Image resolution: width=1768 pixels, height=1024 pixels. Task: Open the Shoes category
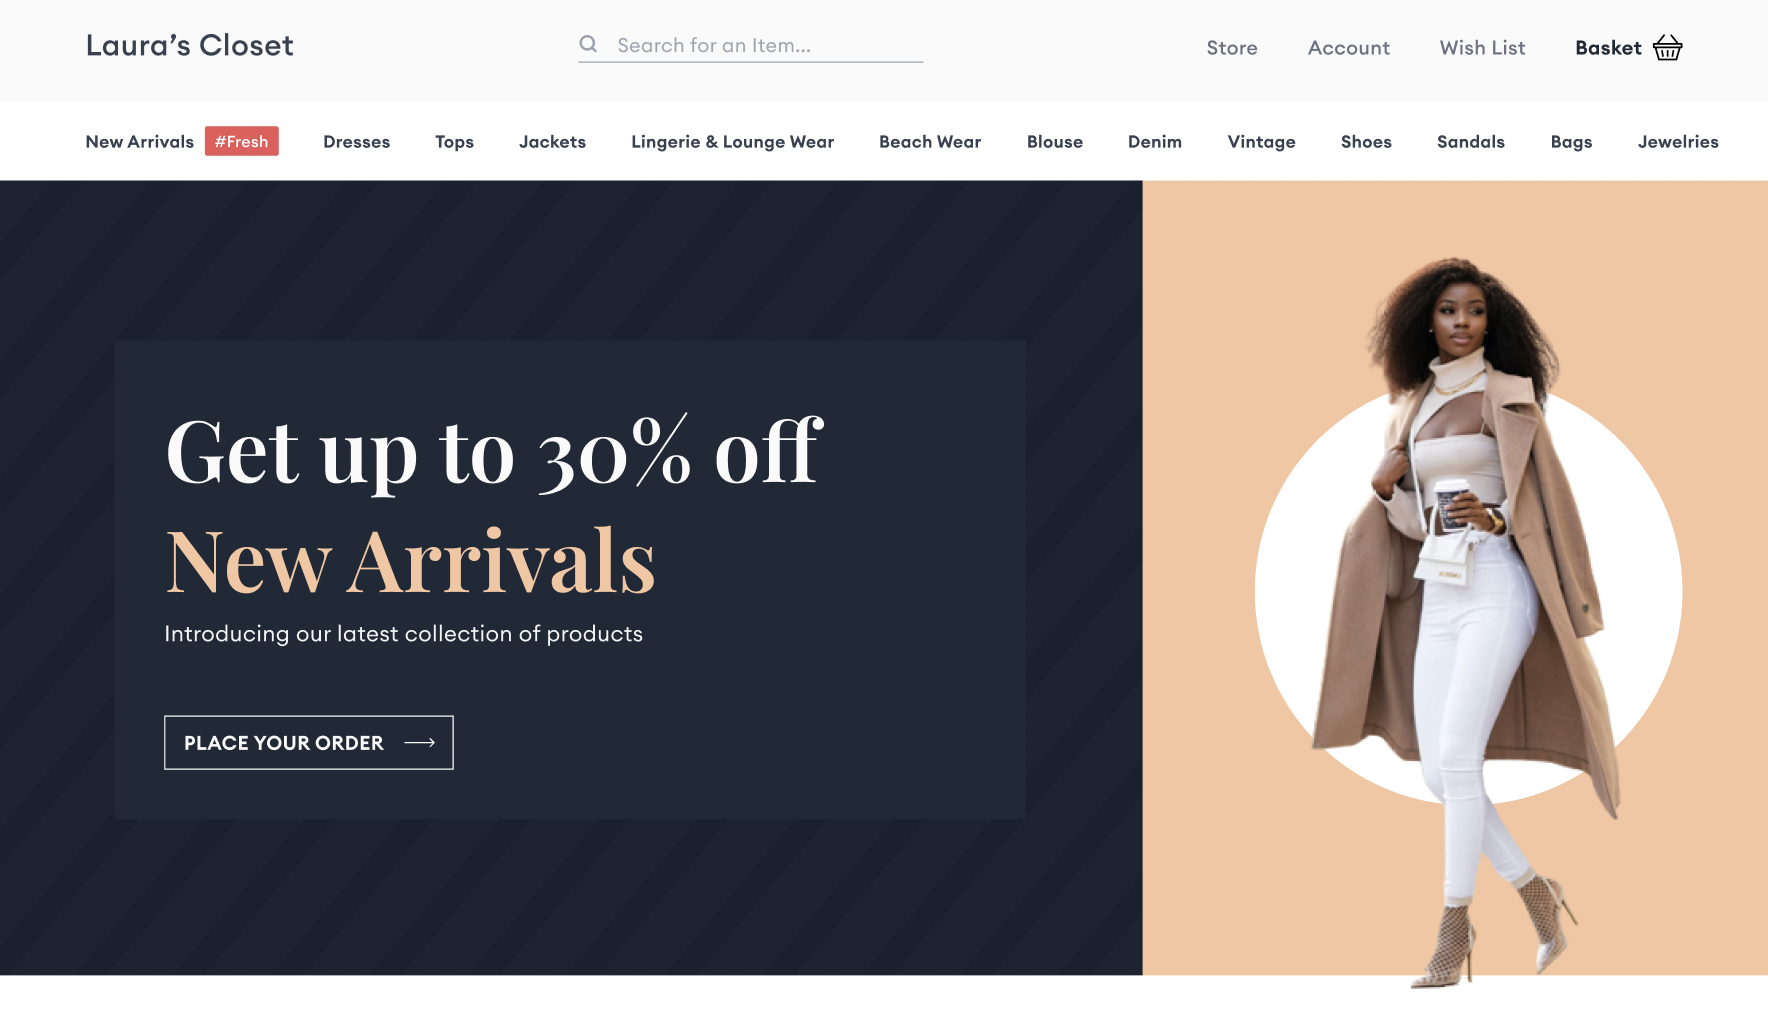click(1366, 142)
